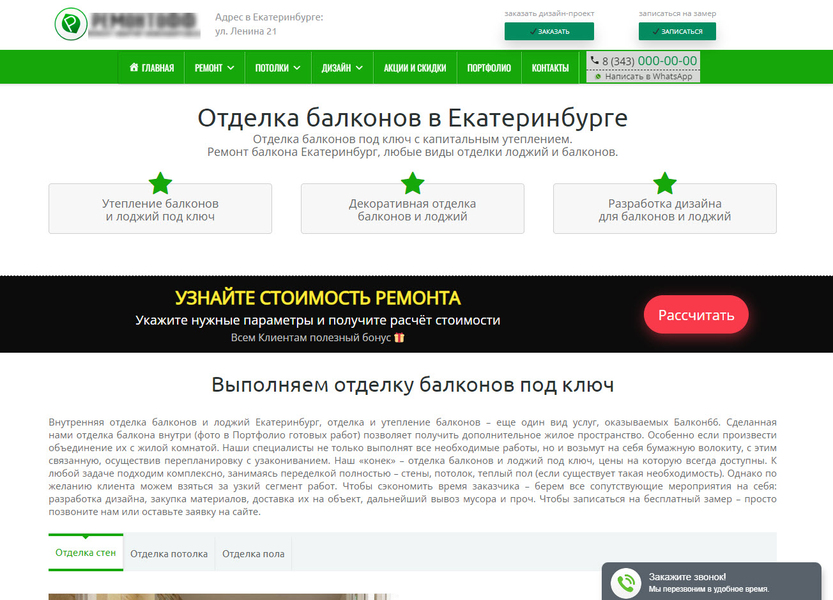Viewport: 833px width, 600px height.
Task: Click the red Рассчитать button
Action: coord(696,315)
